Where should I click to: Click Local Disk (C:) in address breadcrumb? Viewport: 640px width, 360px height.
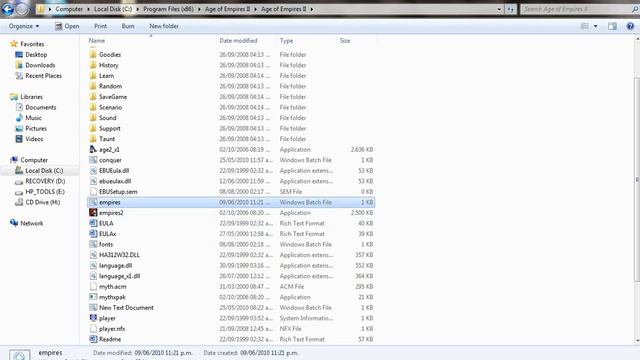pos(113,9)
